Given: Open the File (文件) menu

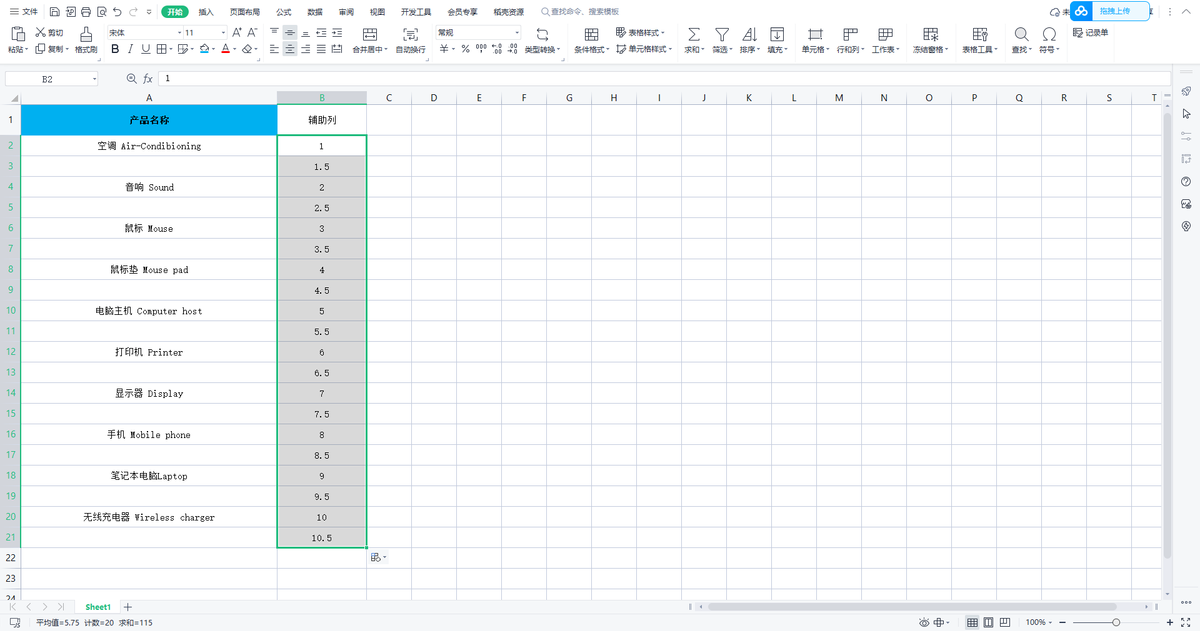Looking at the screenshot, I should [24, 12].
